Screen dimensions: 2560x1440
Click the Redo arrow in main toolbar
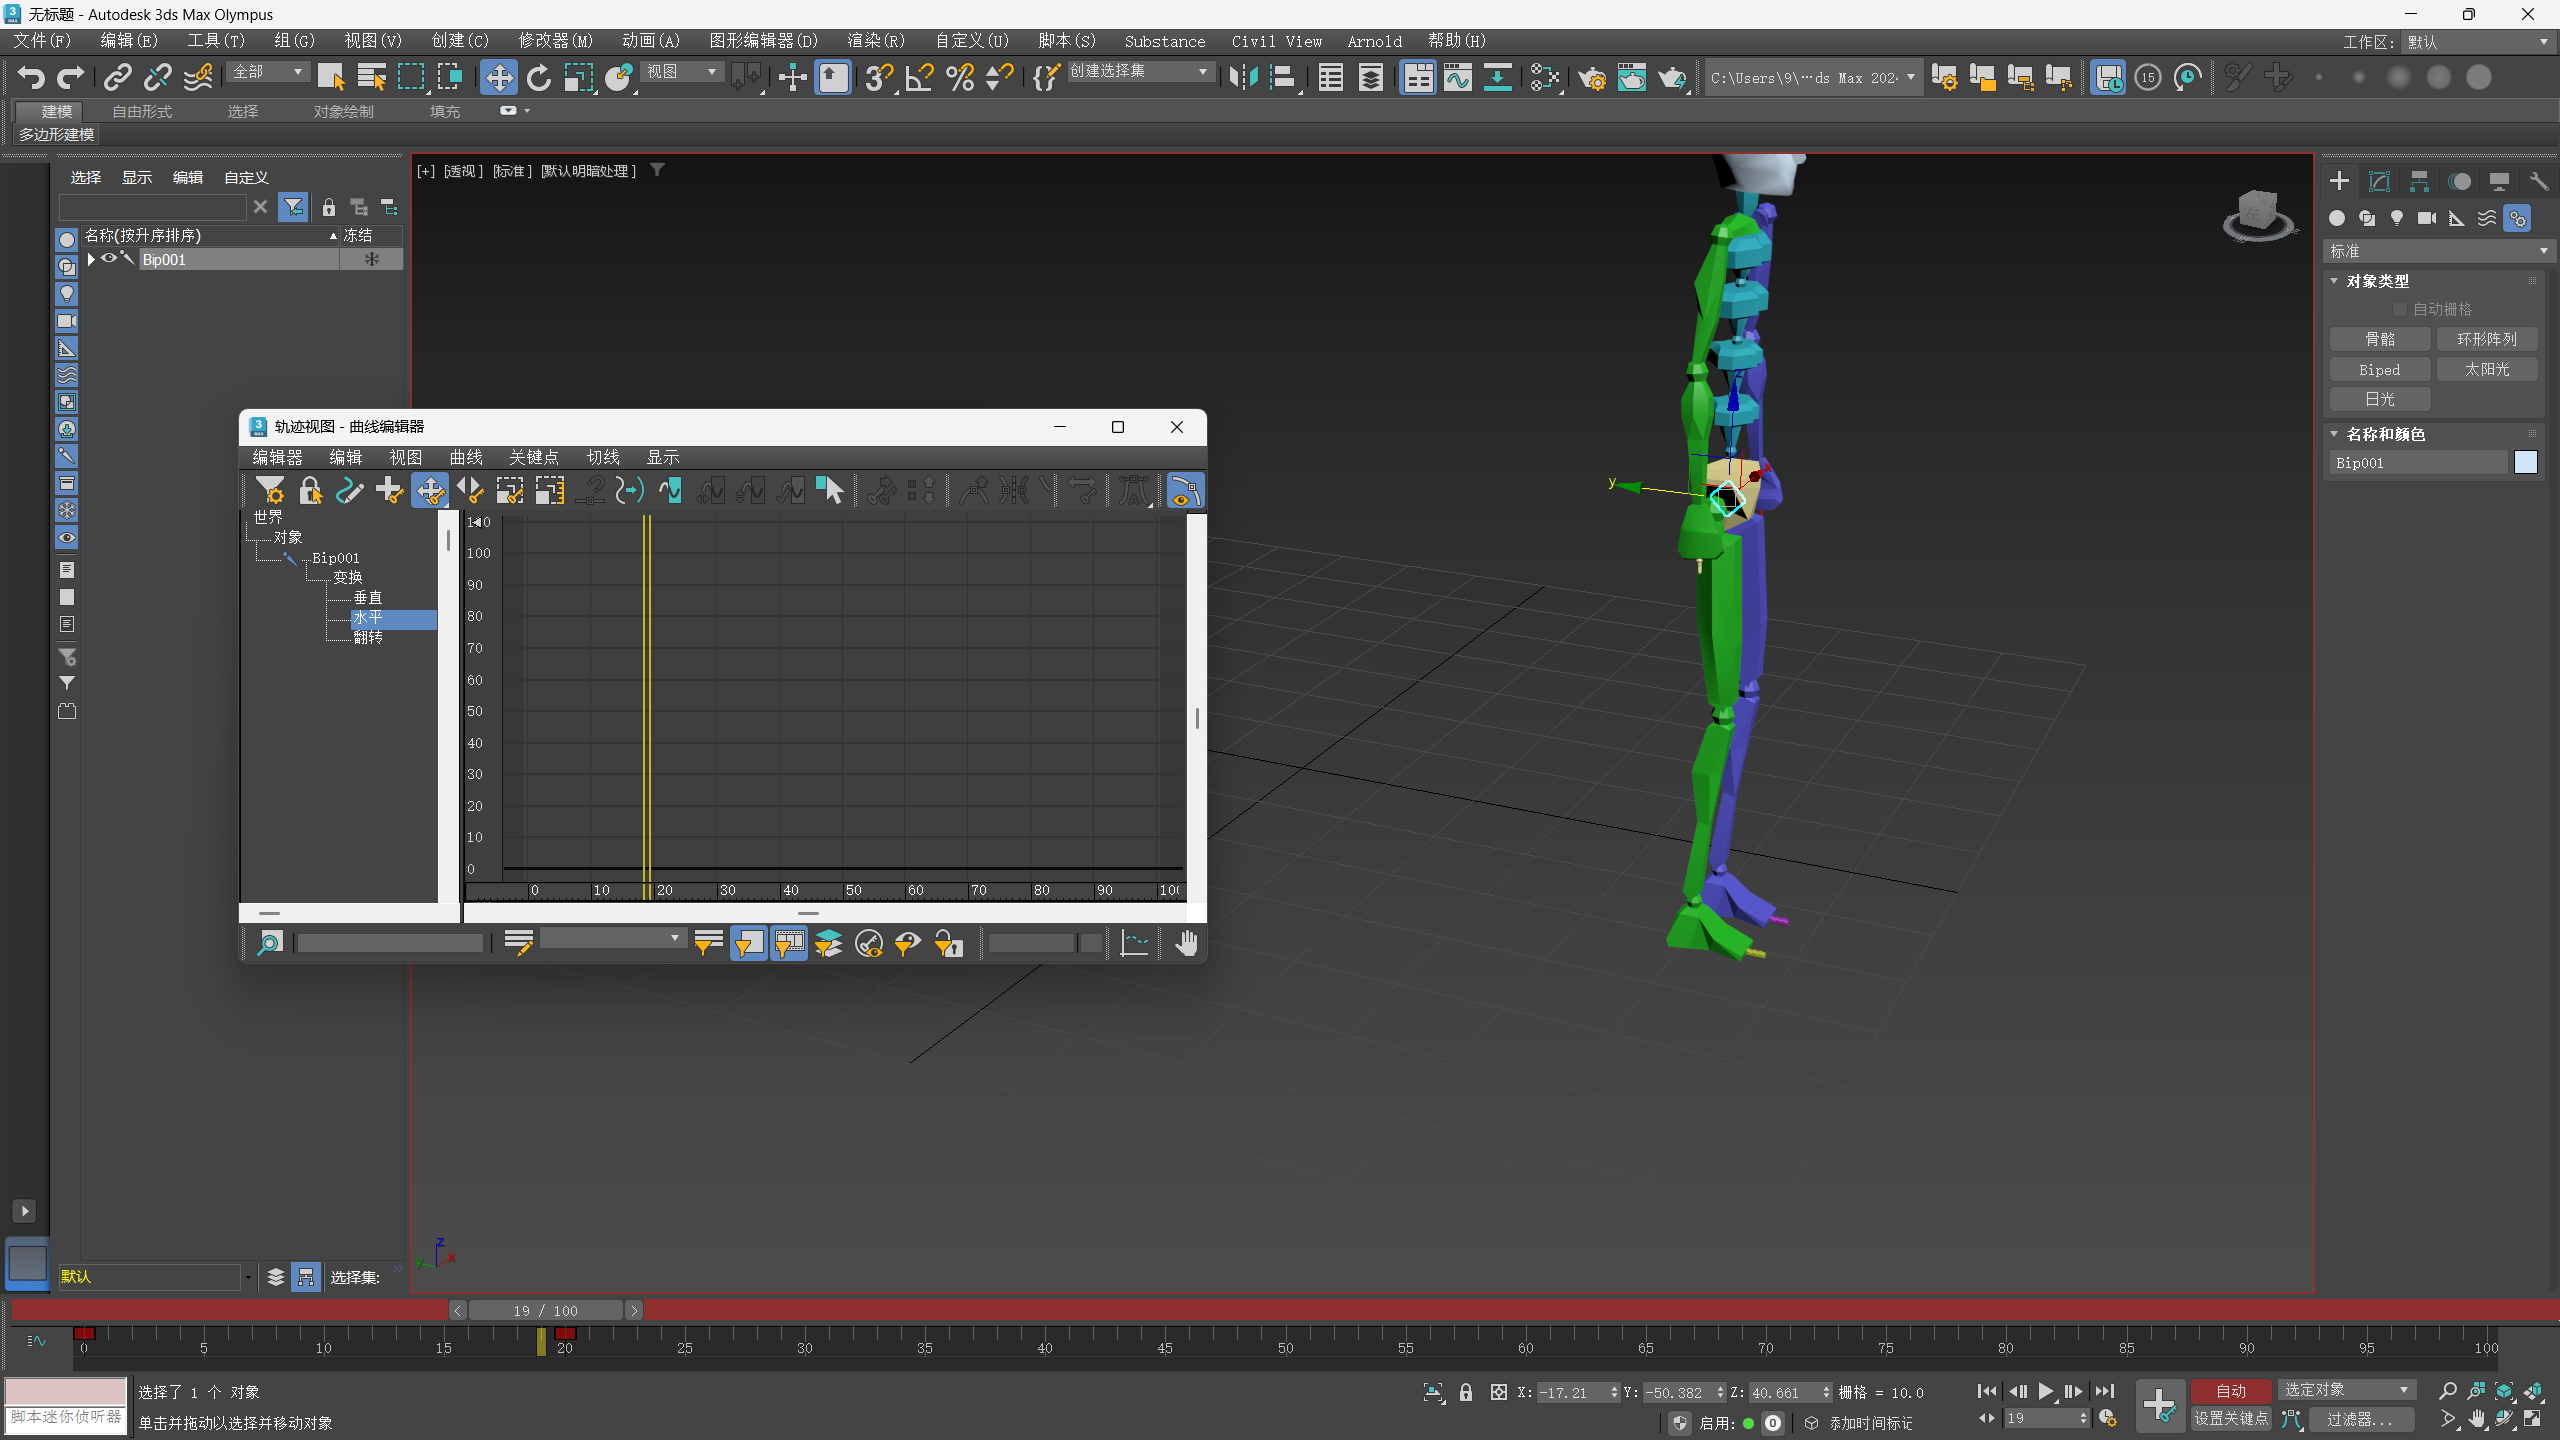[x=71, y=77]
